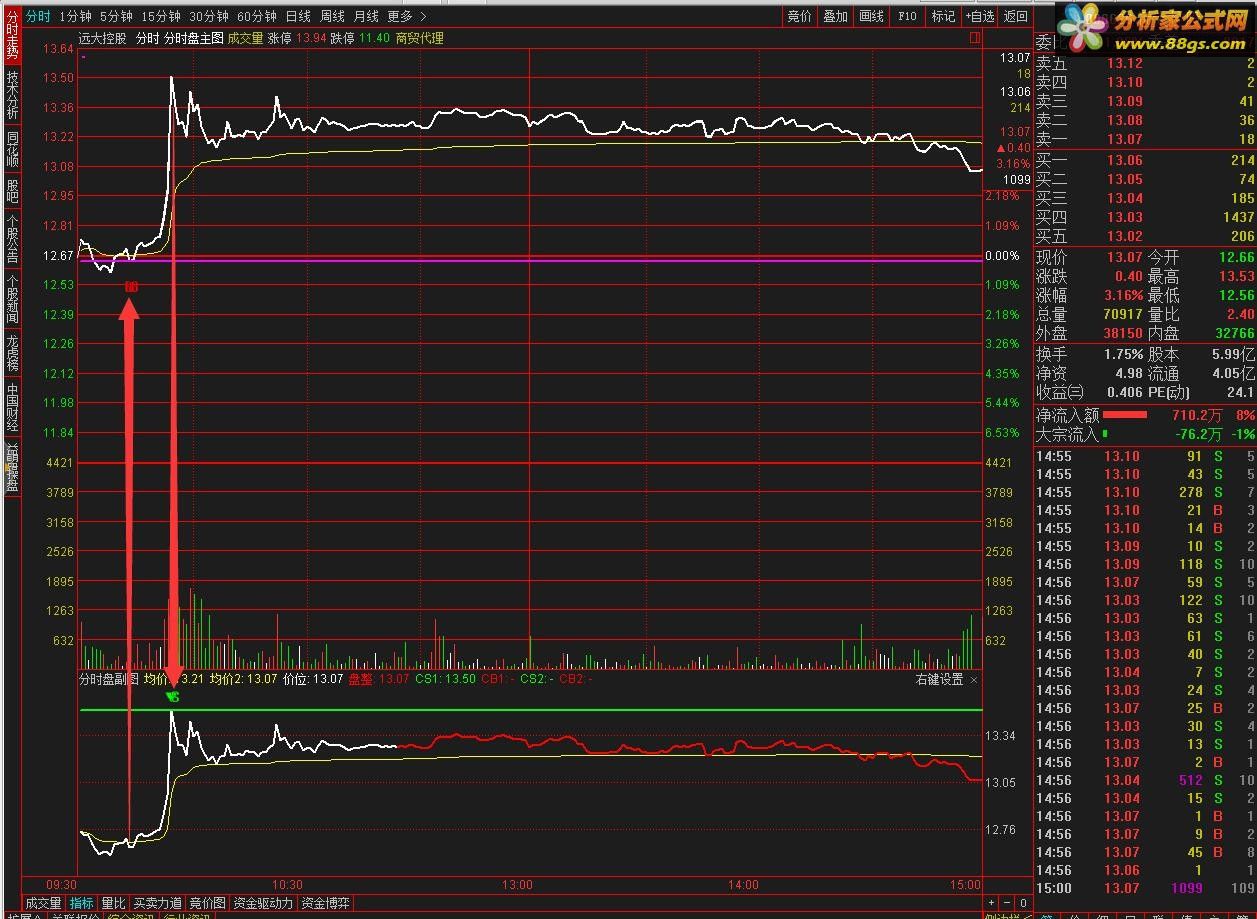This screenshot has width=1257, height=919.
Task: Click the yellow 成交量 label in chart header
Action: coord(246,38)
